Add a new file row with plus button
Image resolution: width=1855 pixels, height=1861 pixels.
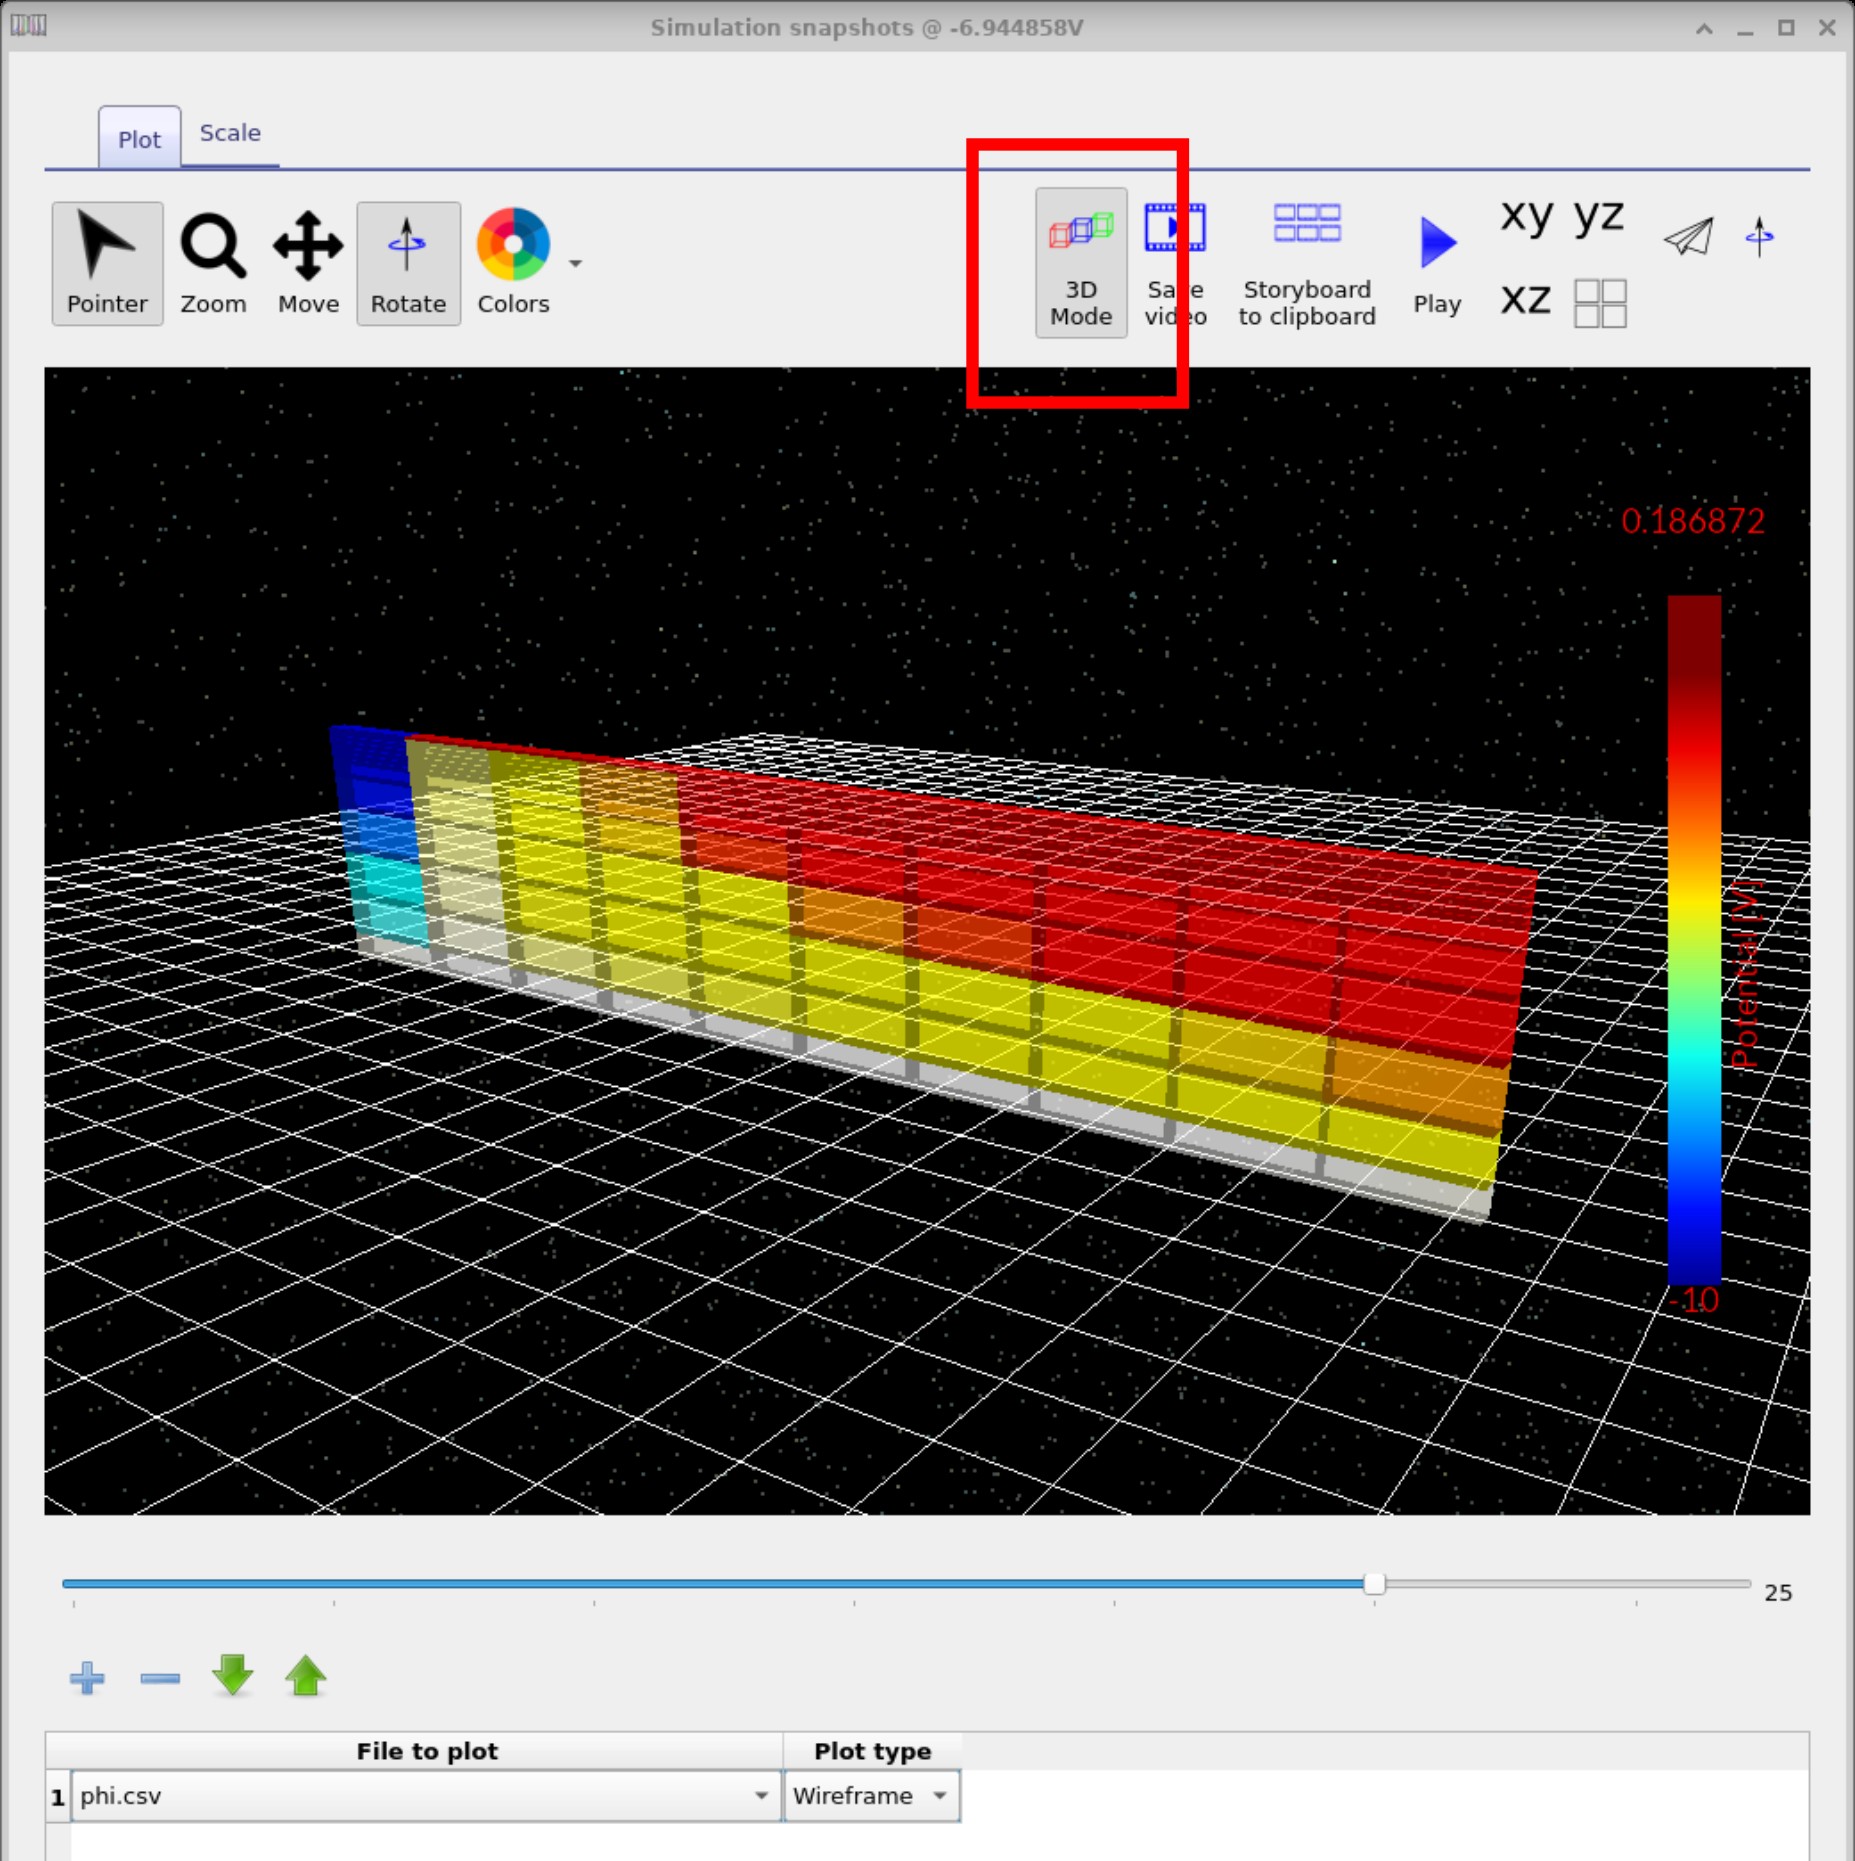pyautogui.click(x=86, y=1678)
